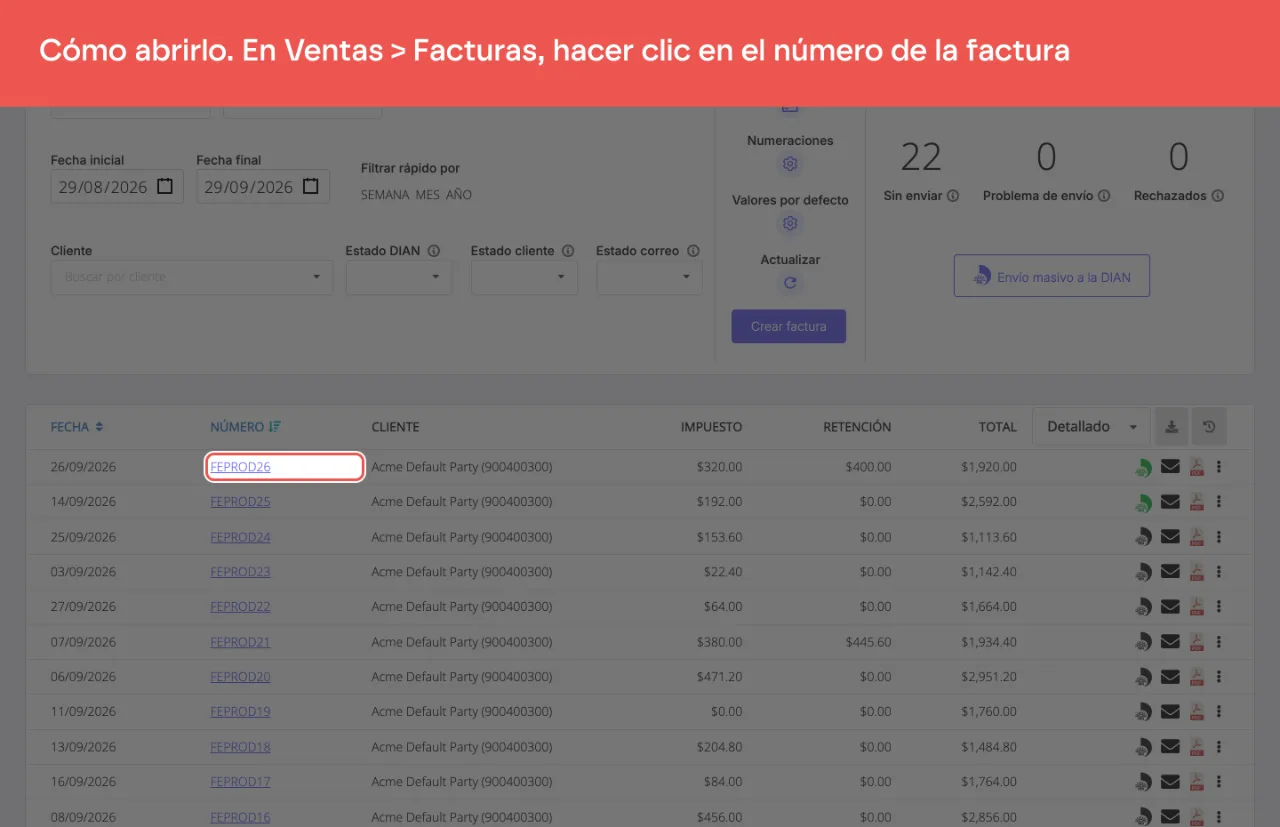
Task: Open the Estado correo dropdown
Action: (x=649, y=277)
